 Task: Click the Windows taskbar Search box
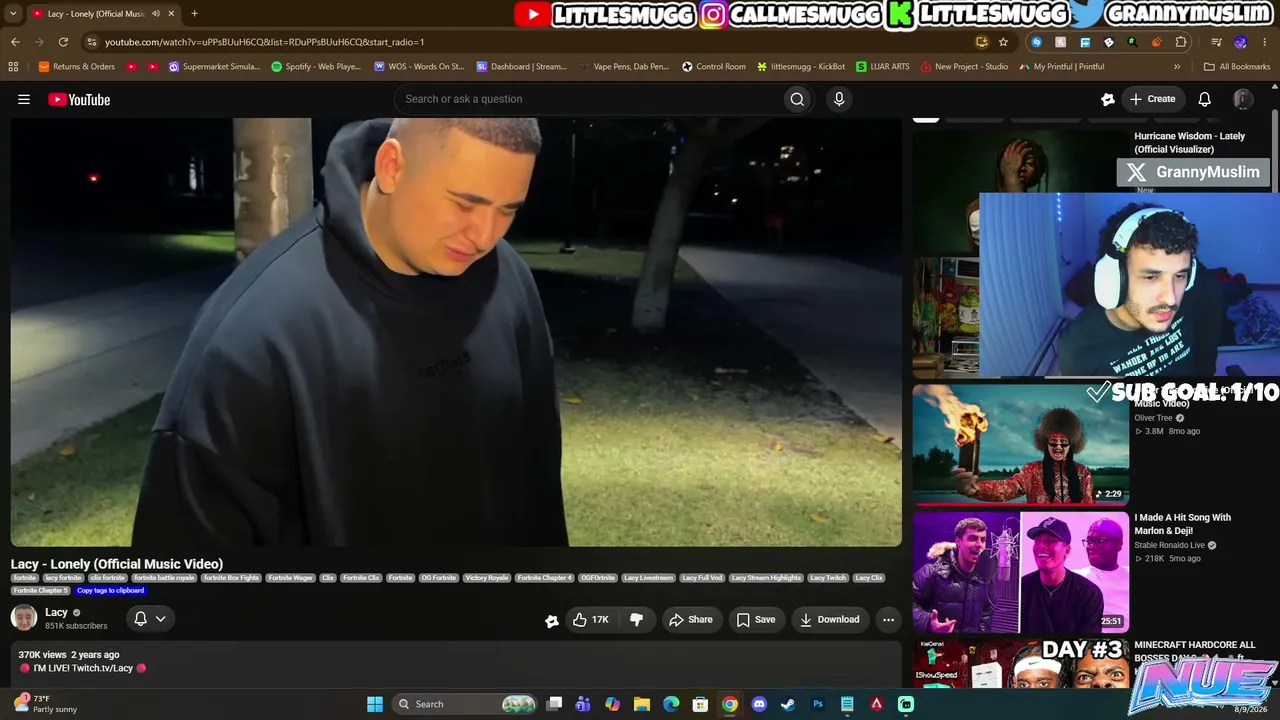coord(464,704)
